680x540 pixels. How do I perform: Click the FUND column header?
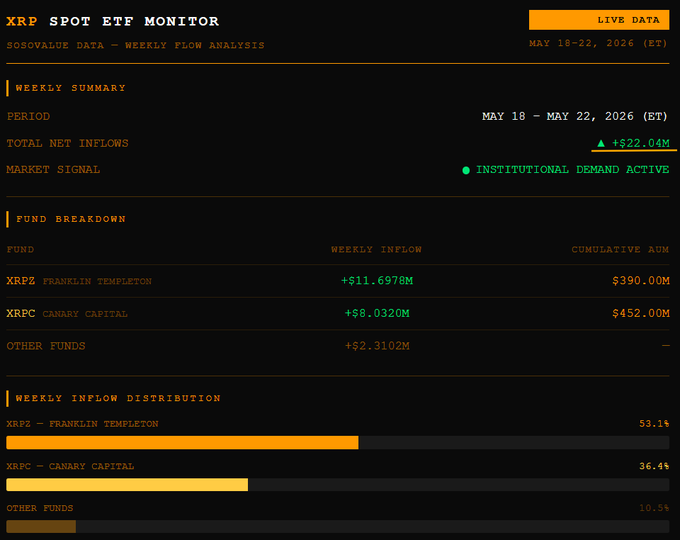pyautogui.click(x=20, y=249)
